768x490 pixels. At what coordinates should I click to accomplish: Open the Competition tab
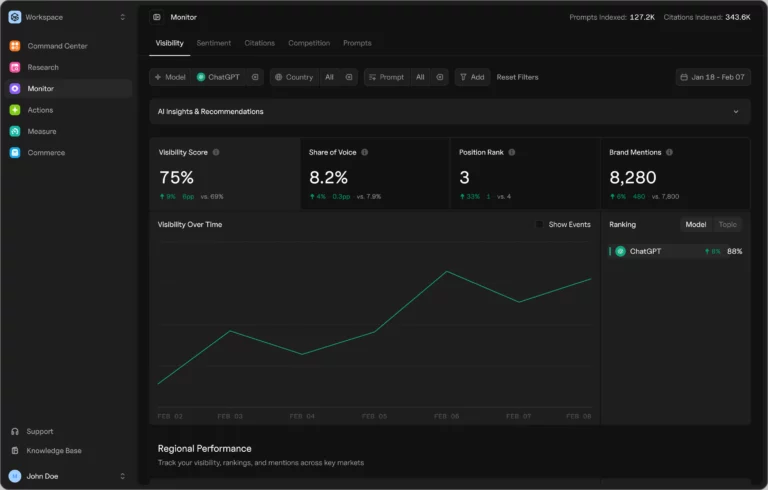coord(309,43)
